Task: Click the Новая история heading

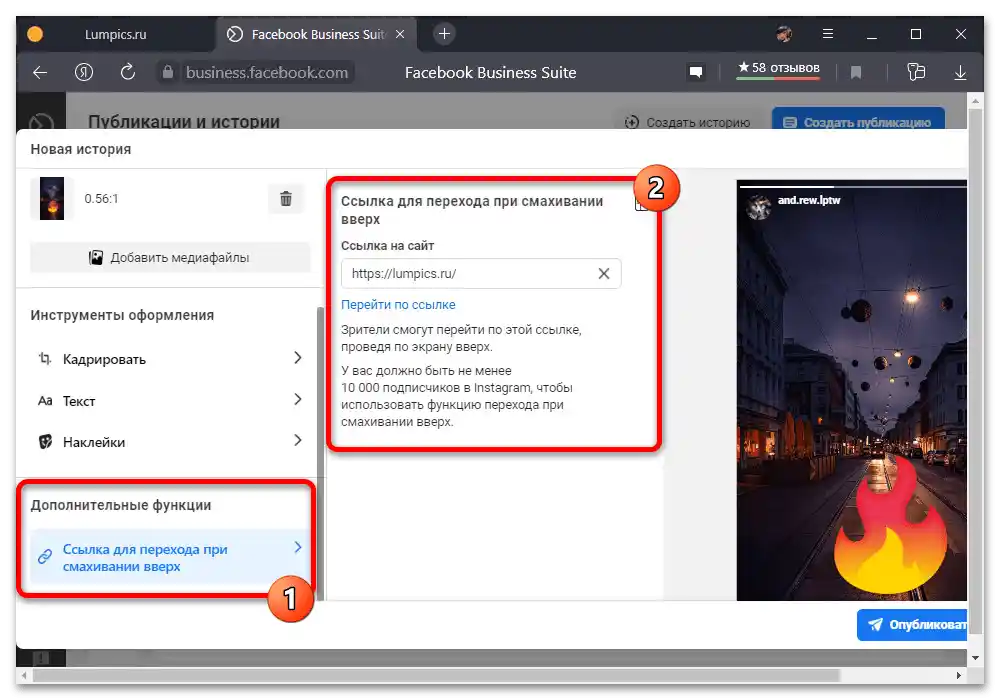Action: click(x=81, y=149)
